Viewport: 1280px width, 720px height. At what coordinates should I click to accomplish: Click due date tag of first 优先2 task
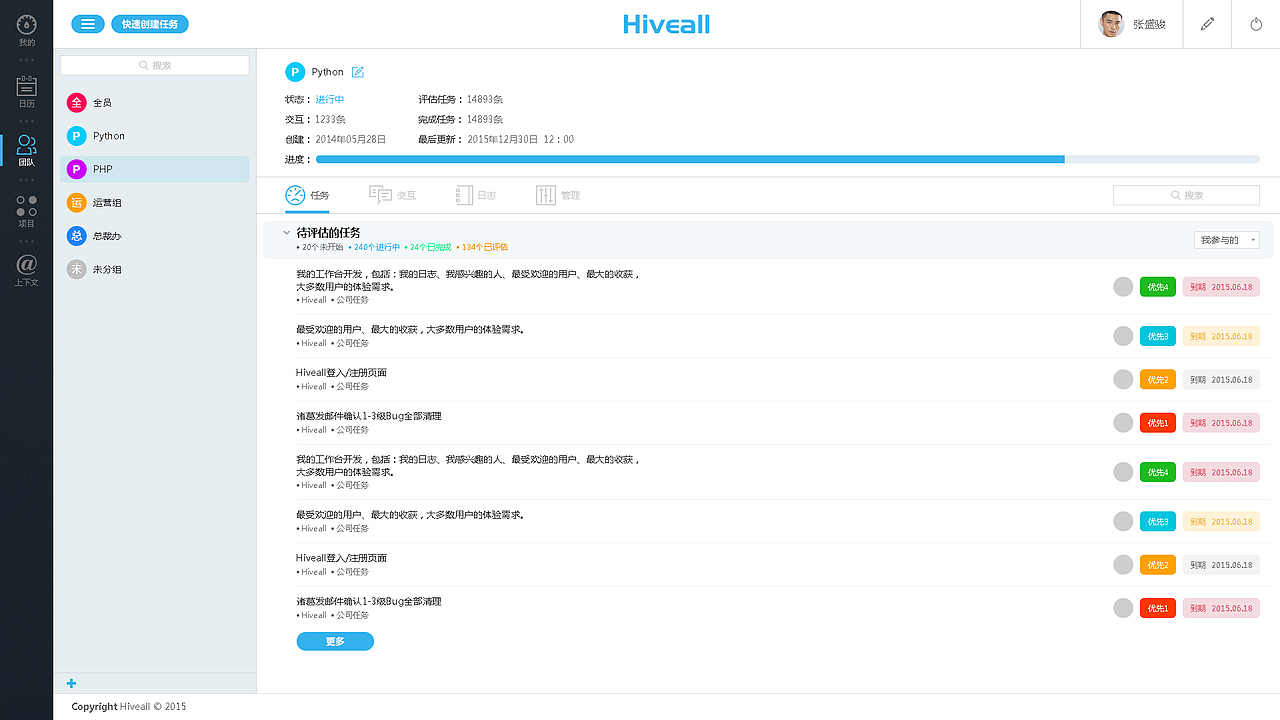1221,379
